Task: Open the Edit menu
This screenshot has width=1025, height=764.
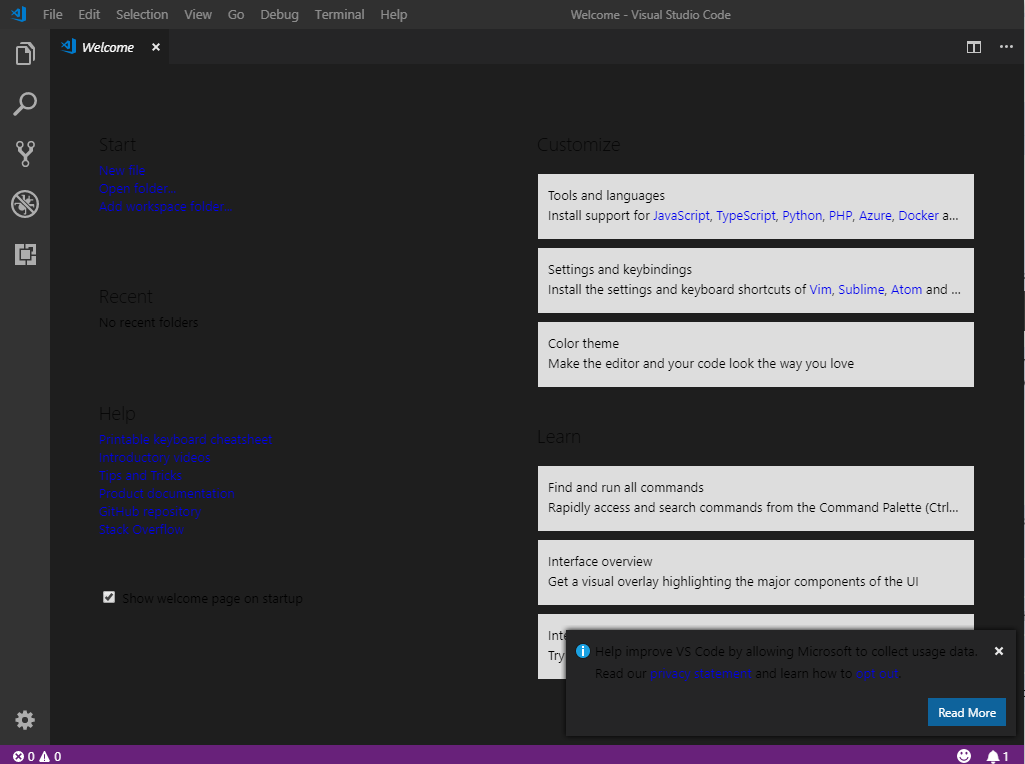Action: point(89,14)
